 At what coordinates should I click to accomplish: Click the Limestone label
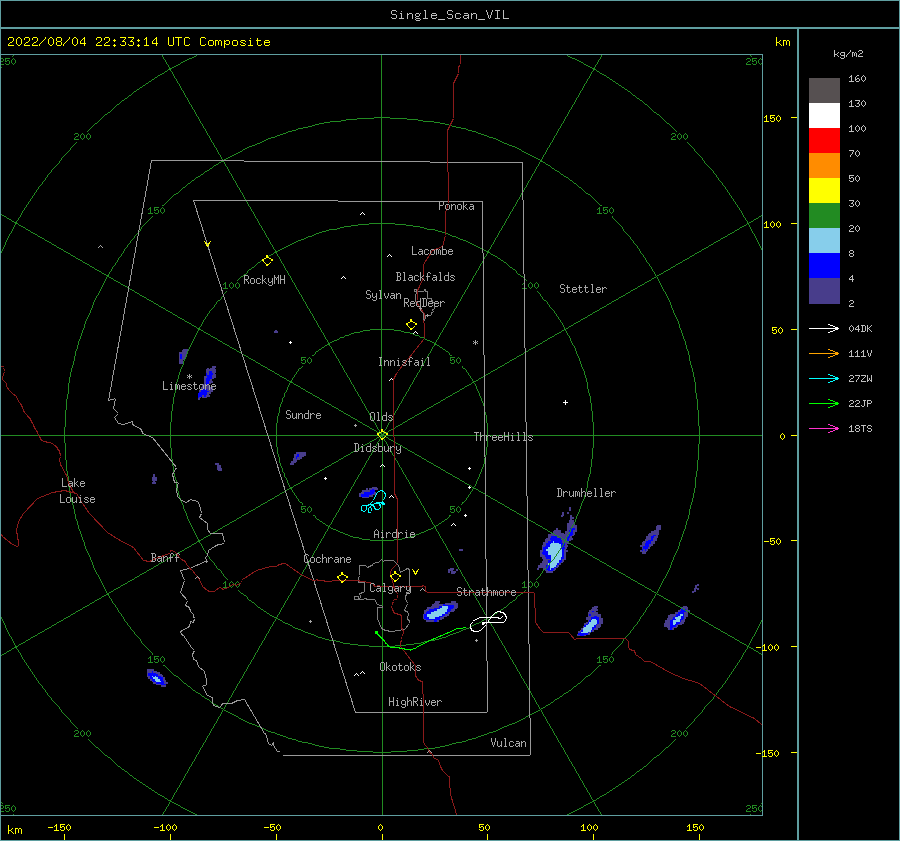coord(189,386)
